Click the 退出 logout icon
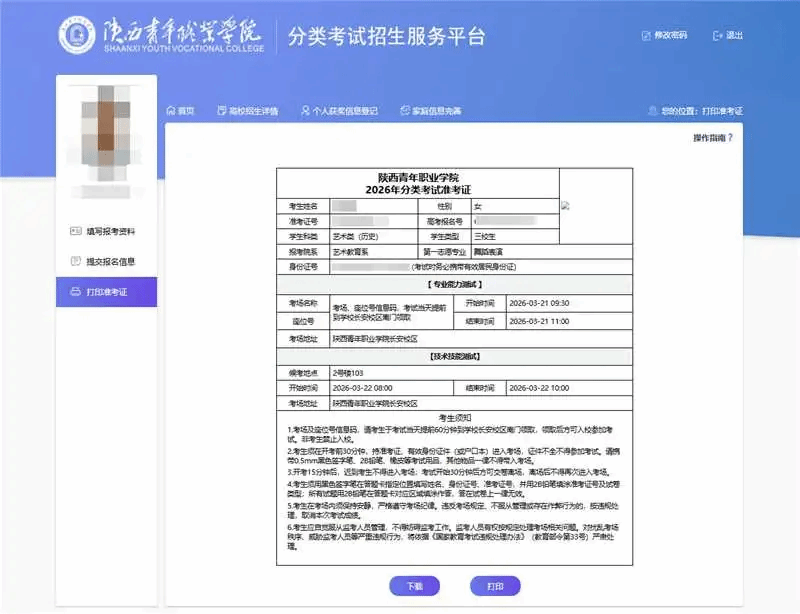 (x=716, y=35)
